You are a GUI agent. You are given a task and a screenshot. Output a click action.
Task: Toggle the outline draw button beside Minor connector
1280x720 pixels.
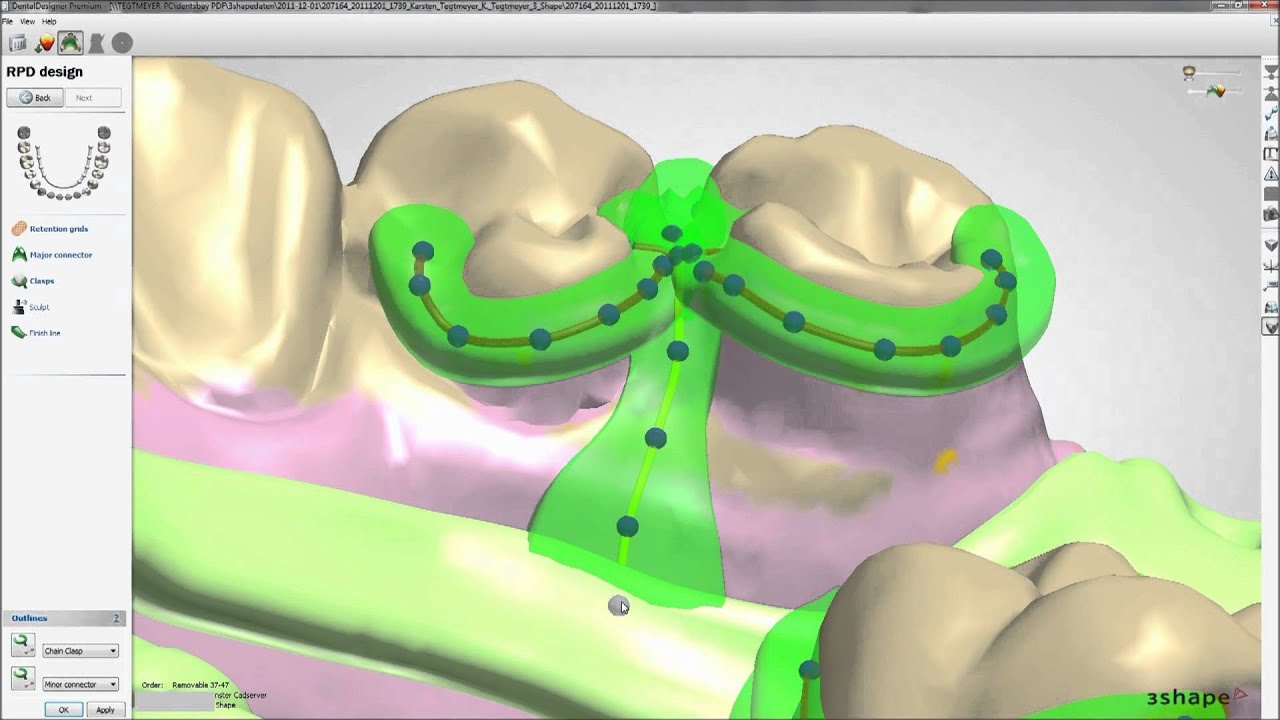22,680
